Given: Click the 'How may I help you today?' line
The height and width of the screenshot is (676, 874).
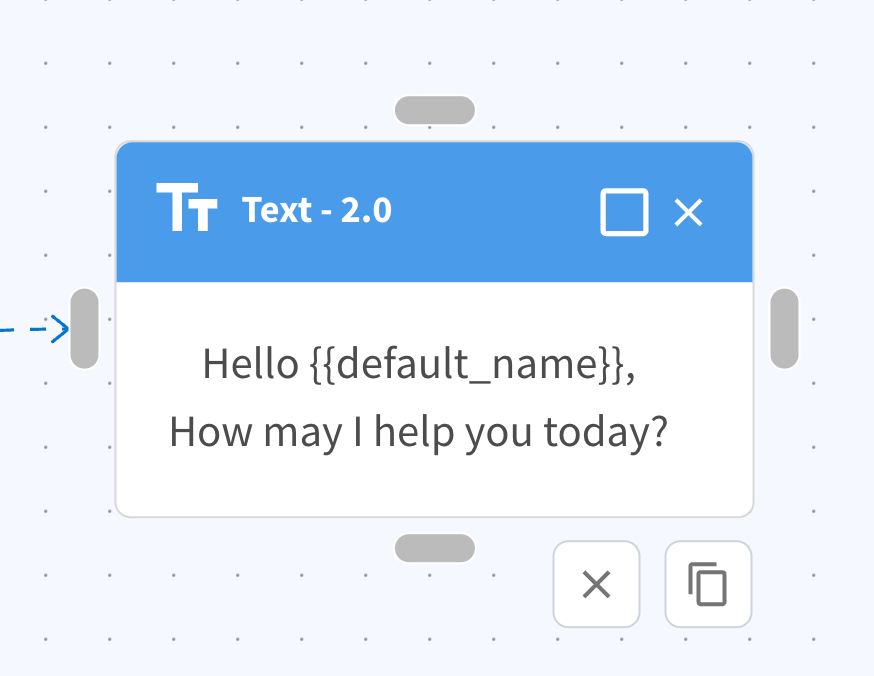Looking at the screenshot, I should (419, 432).
